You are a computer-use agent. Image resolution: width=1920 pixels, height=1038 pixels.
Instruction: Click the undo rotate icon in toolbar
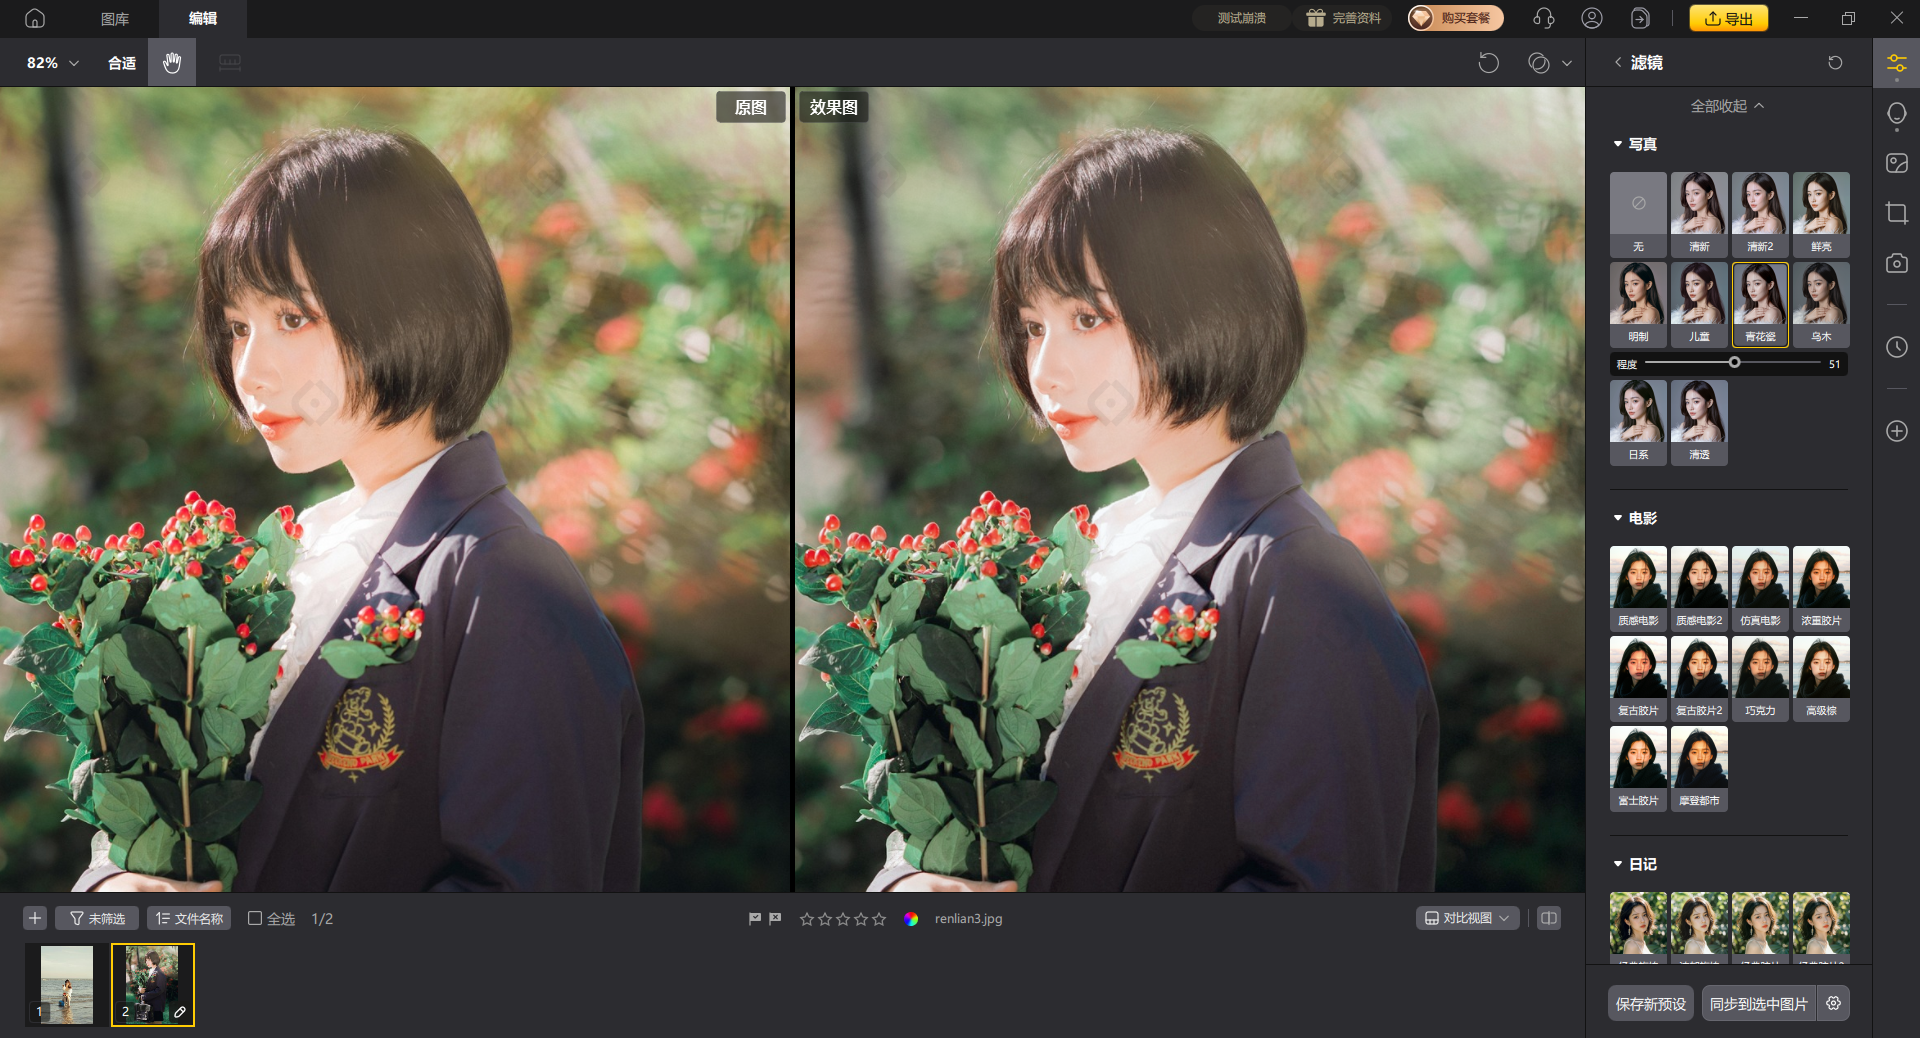(1488, 63)
